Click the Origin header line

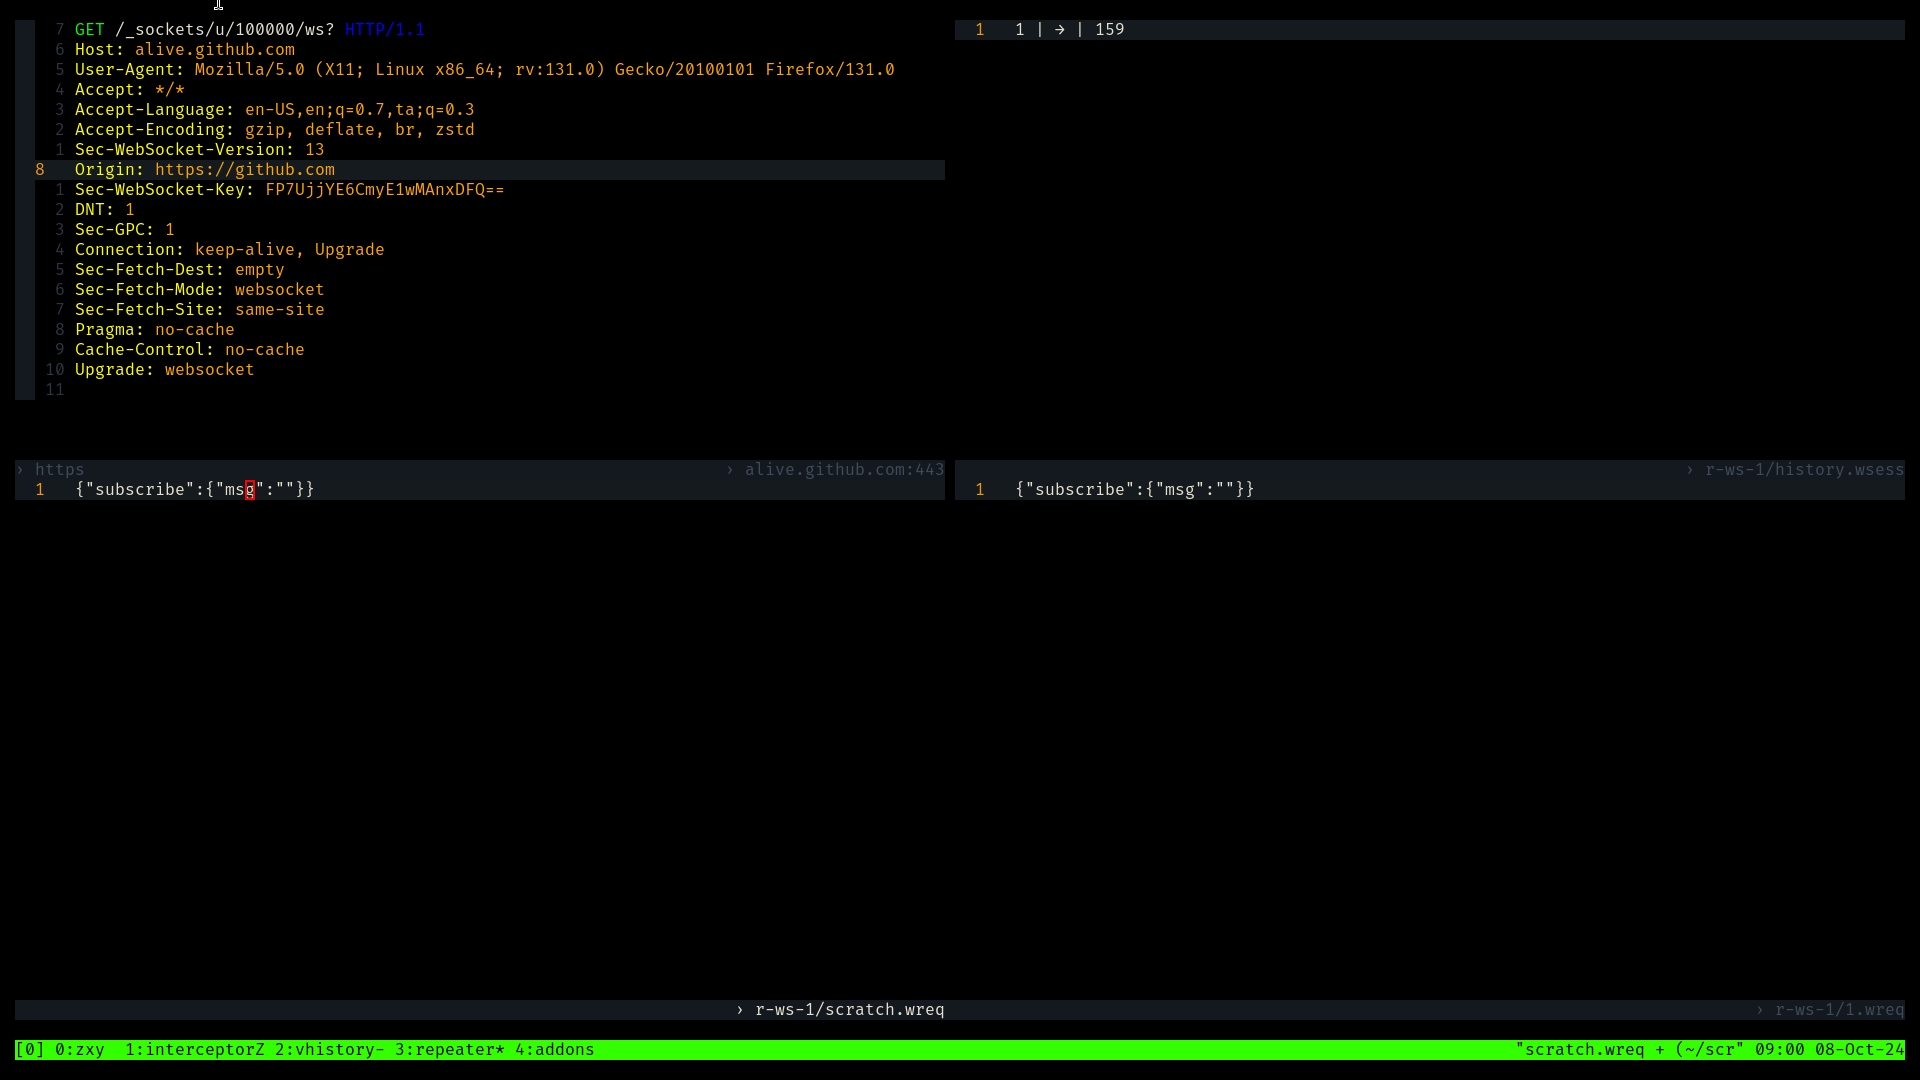coord(108,169)
